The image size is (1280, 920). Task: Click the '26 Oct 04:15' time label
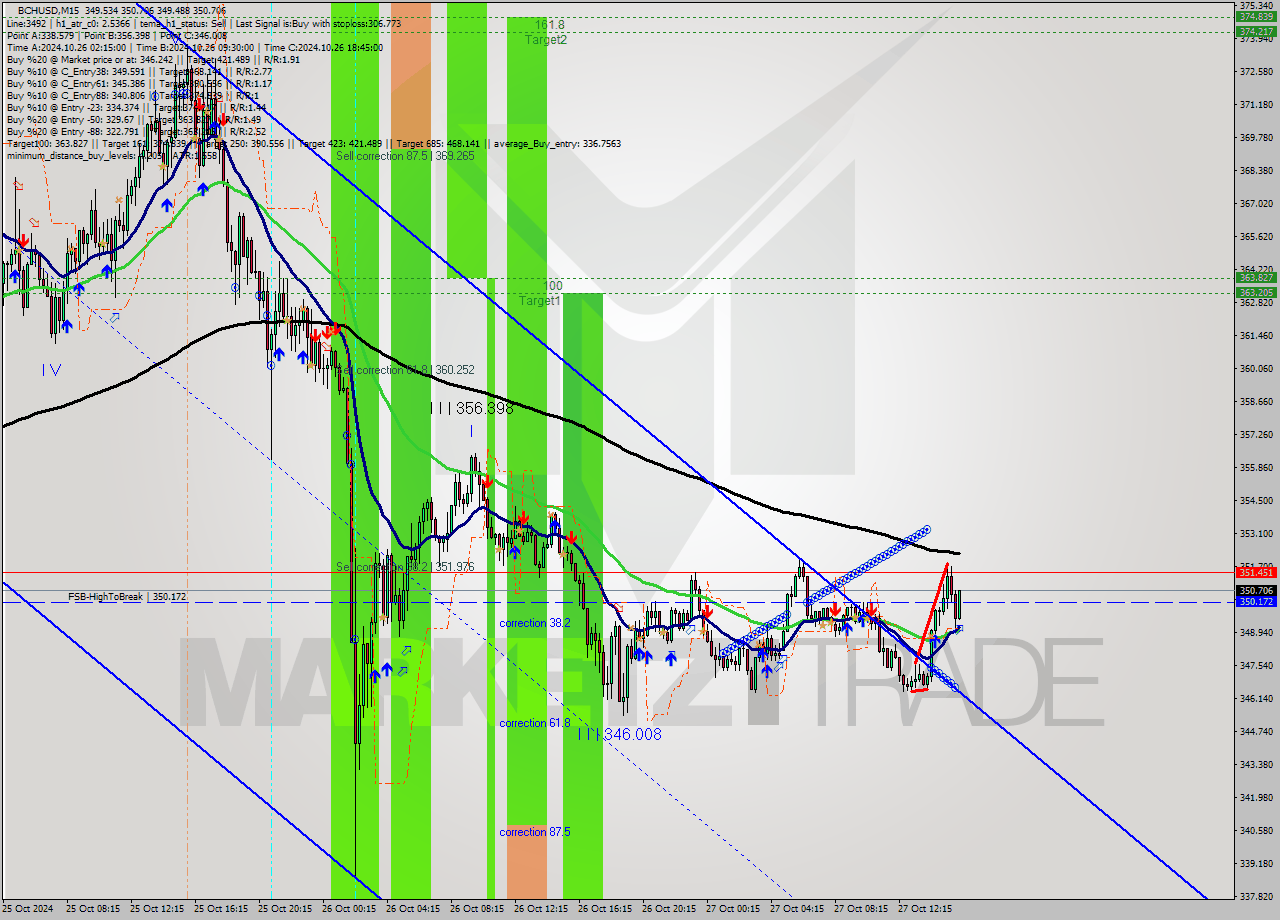[x=413, y=910]
